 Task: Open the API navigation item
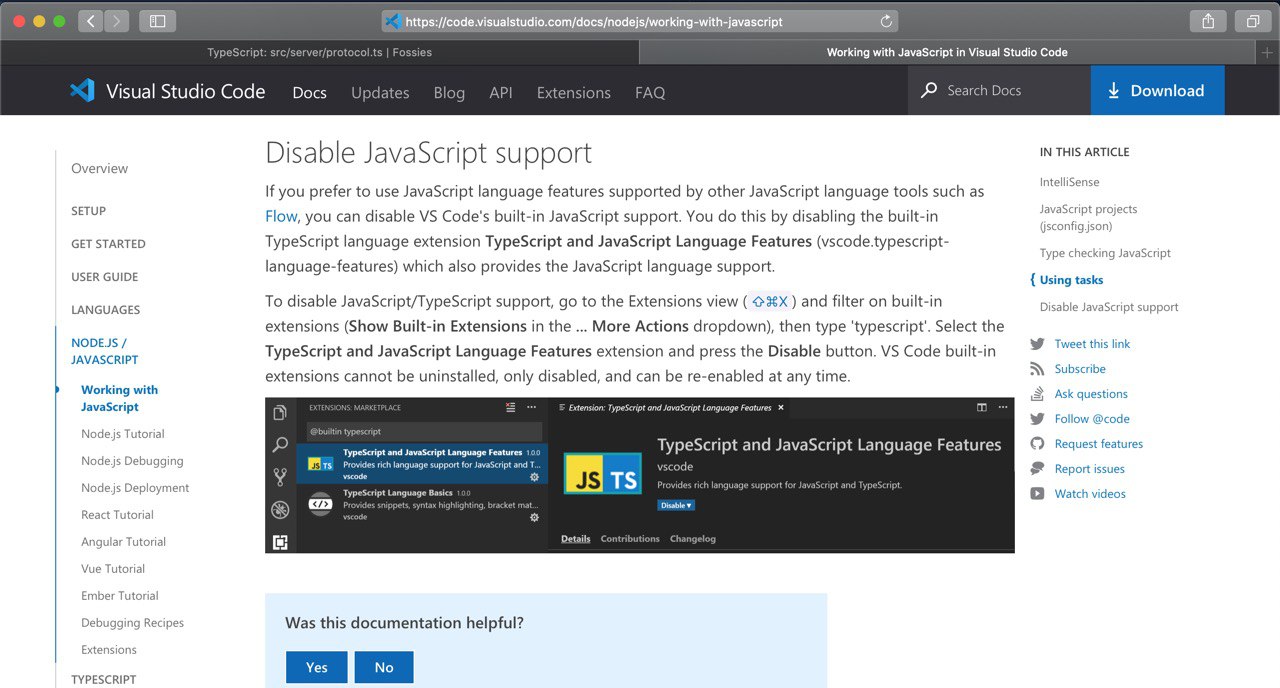[501, 92]
